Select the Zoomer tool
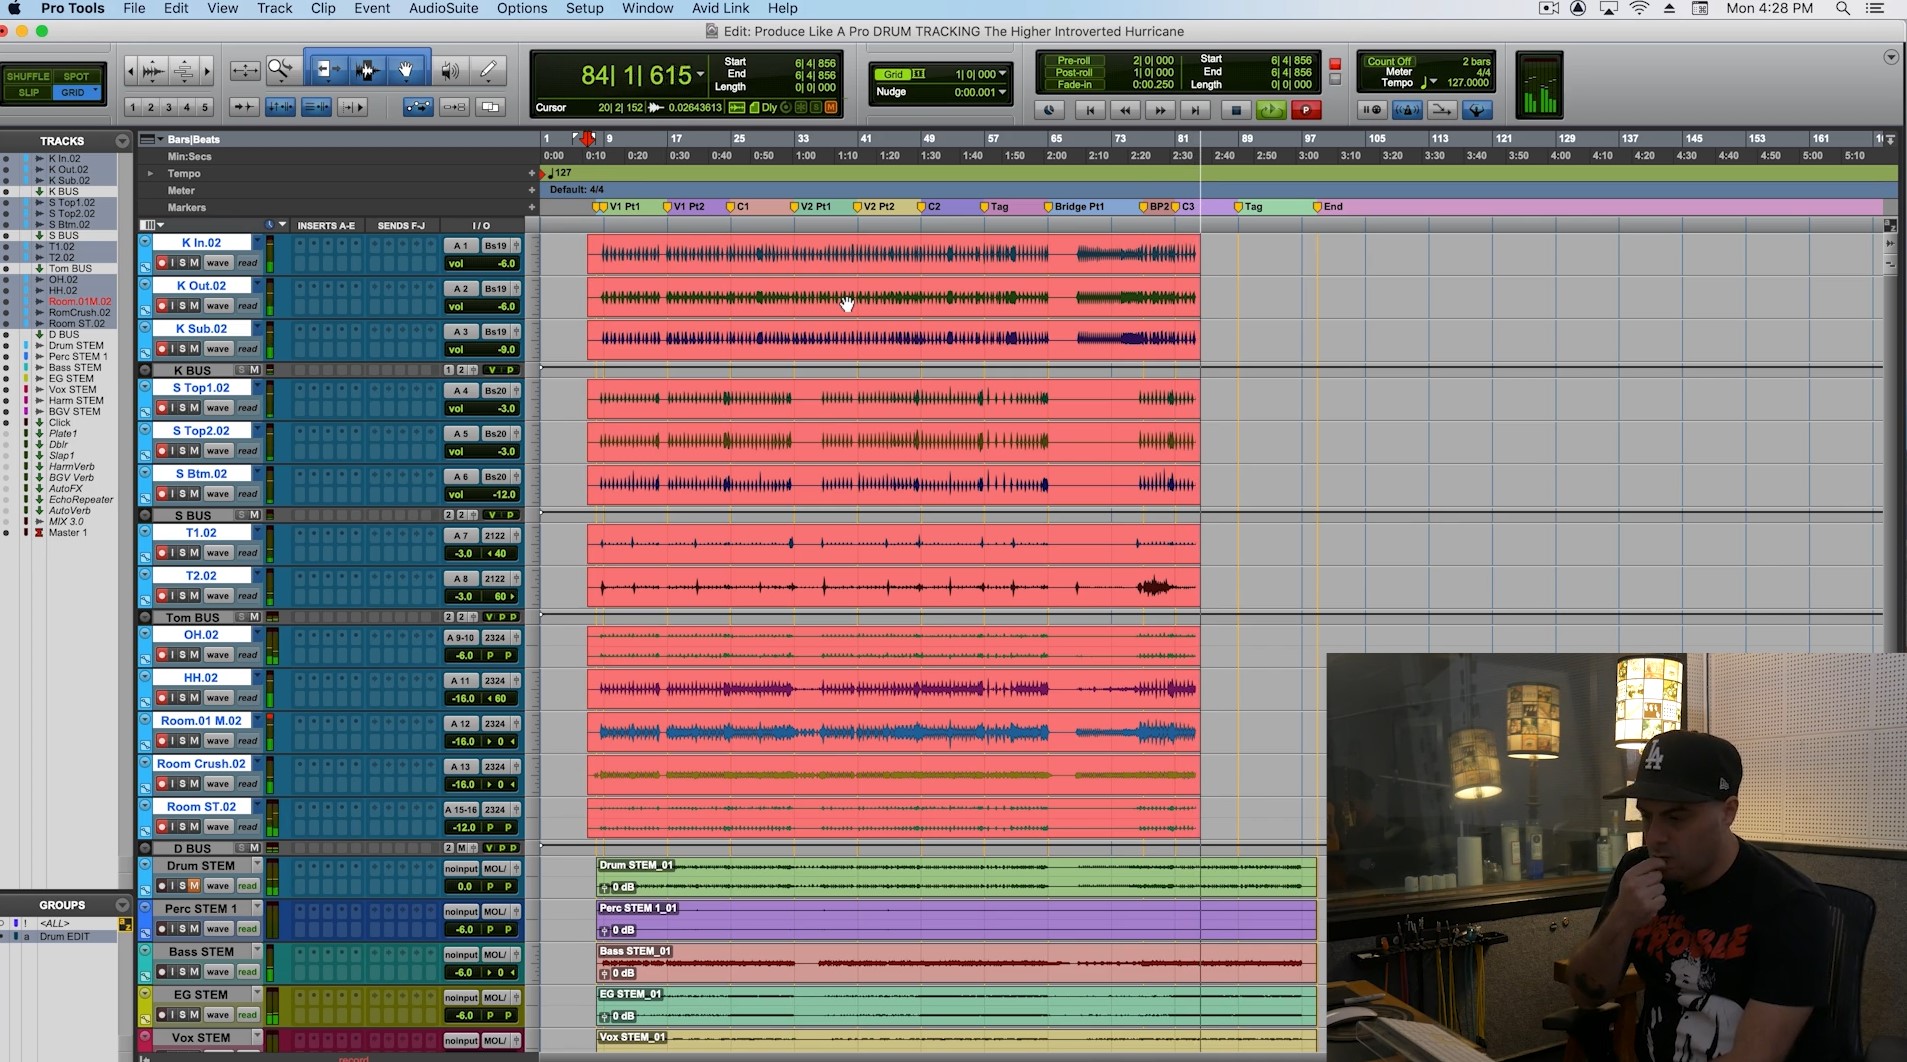This screenshot has width=1907, height=1062. (x=281, y=70)
